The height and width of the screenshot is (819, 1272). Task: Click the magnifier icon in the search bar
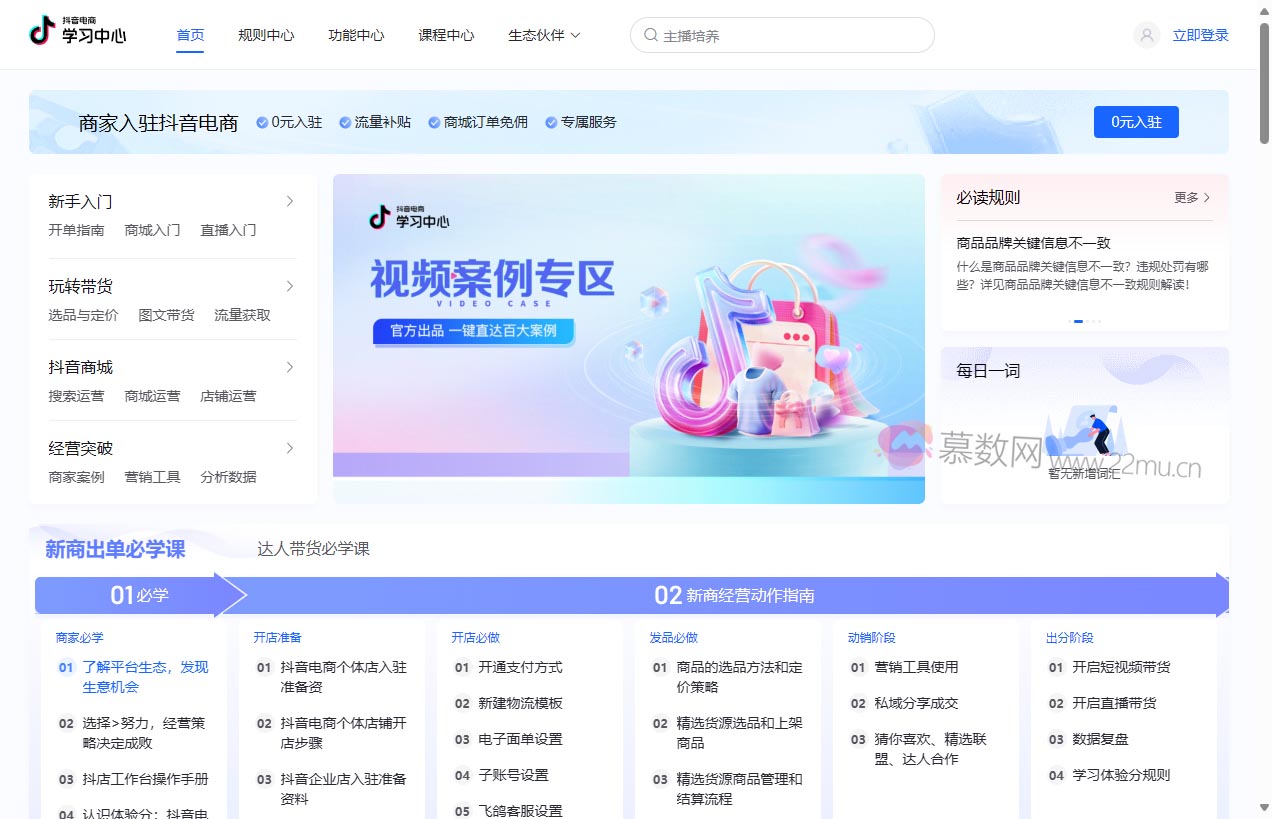click(649, 34)
